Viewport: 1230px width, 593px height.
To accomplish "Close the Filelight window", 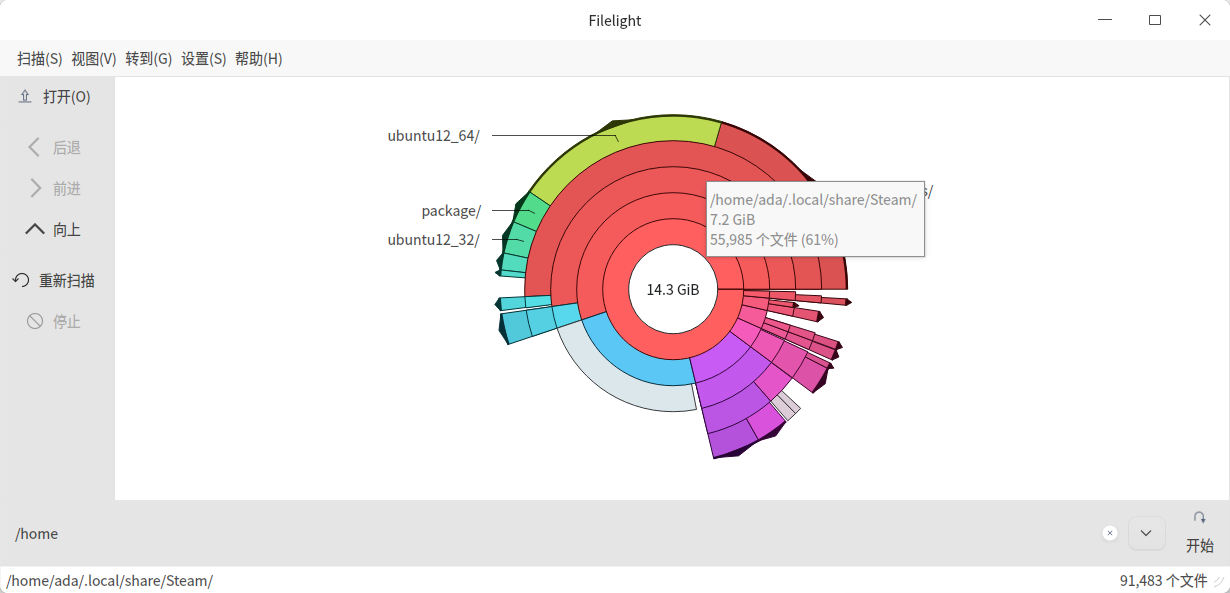I will point(1205,20).
